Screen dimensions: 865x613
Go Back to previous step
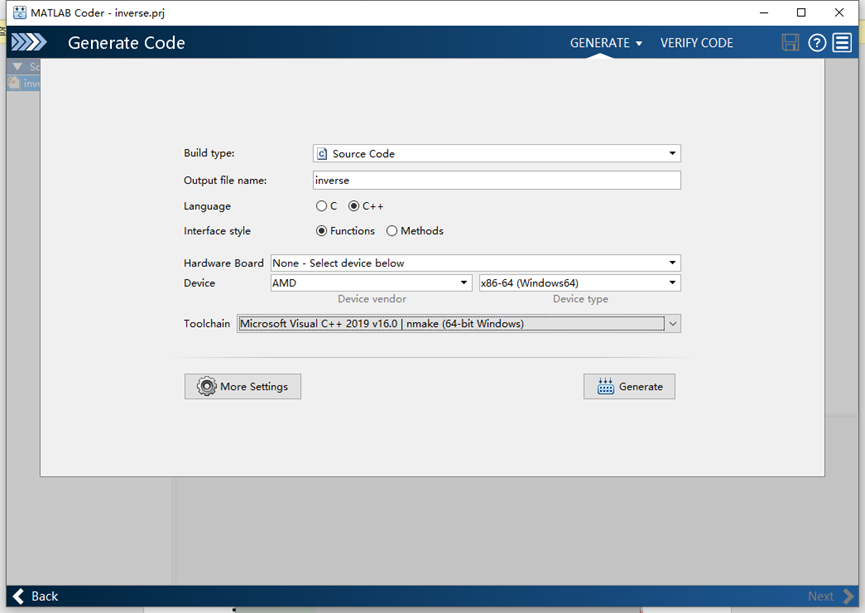(x=35, y=596)
